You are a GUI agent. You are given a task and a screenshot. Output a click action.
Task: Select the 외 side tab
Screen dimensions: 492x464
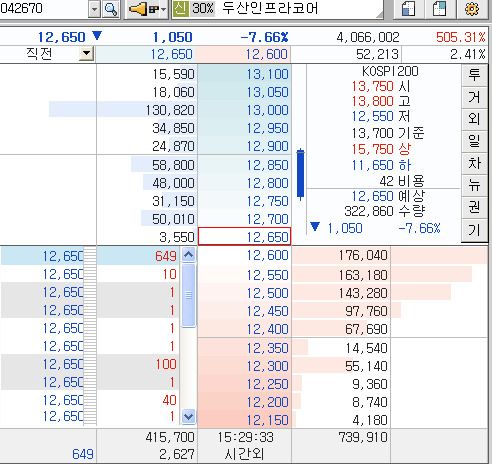click(474, 119)
